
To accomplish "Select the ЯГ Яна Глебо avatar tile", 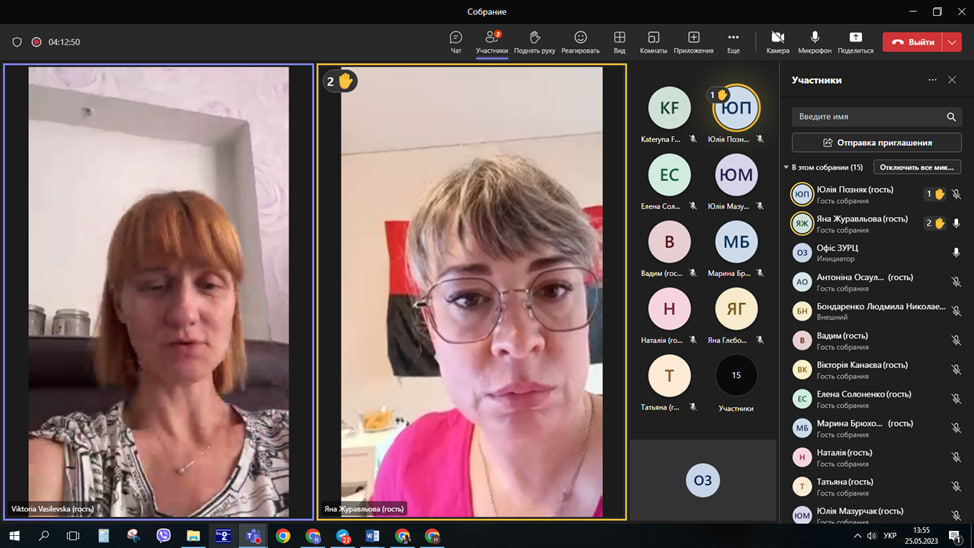I will (736, 309).
